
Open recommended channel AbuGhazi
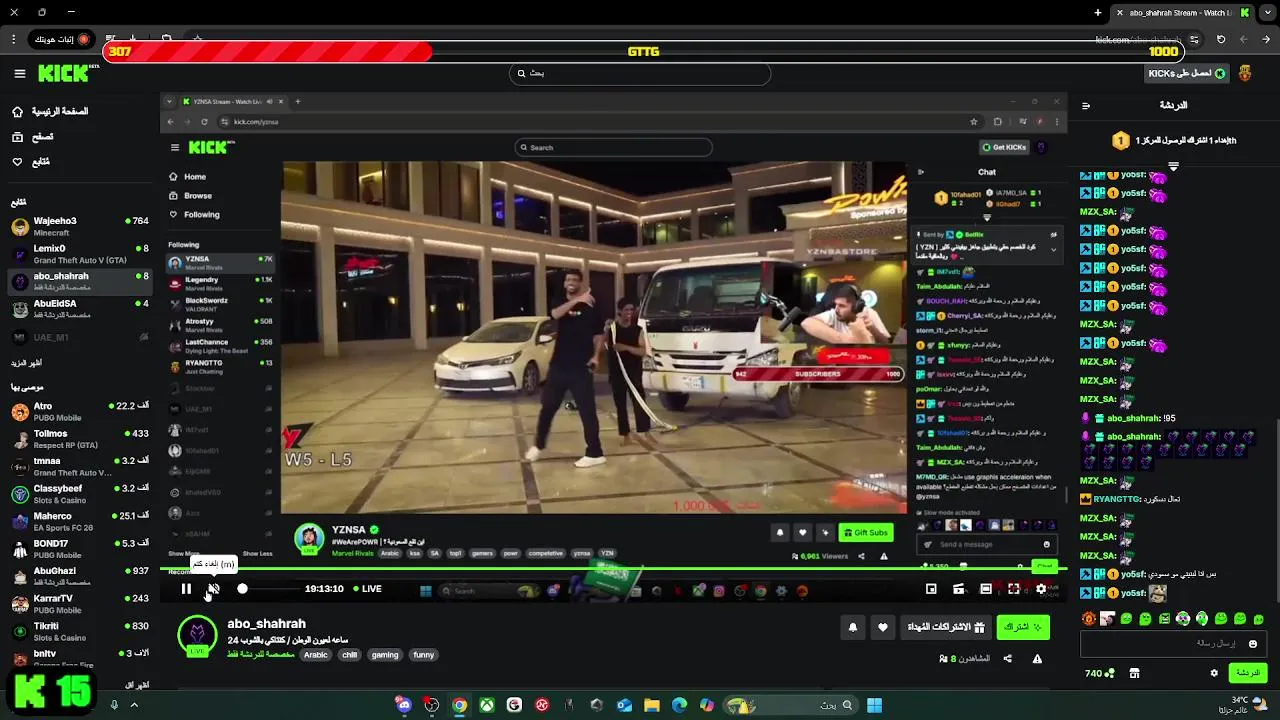(80, 576)
